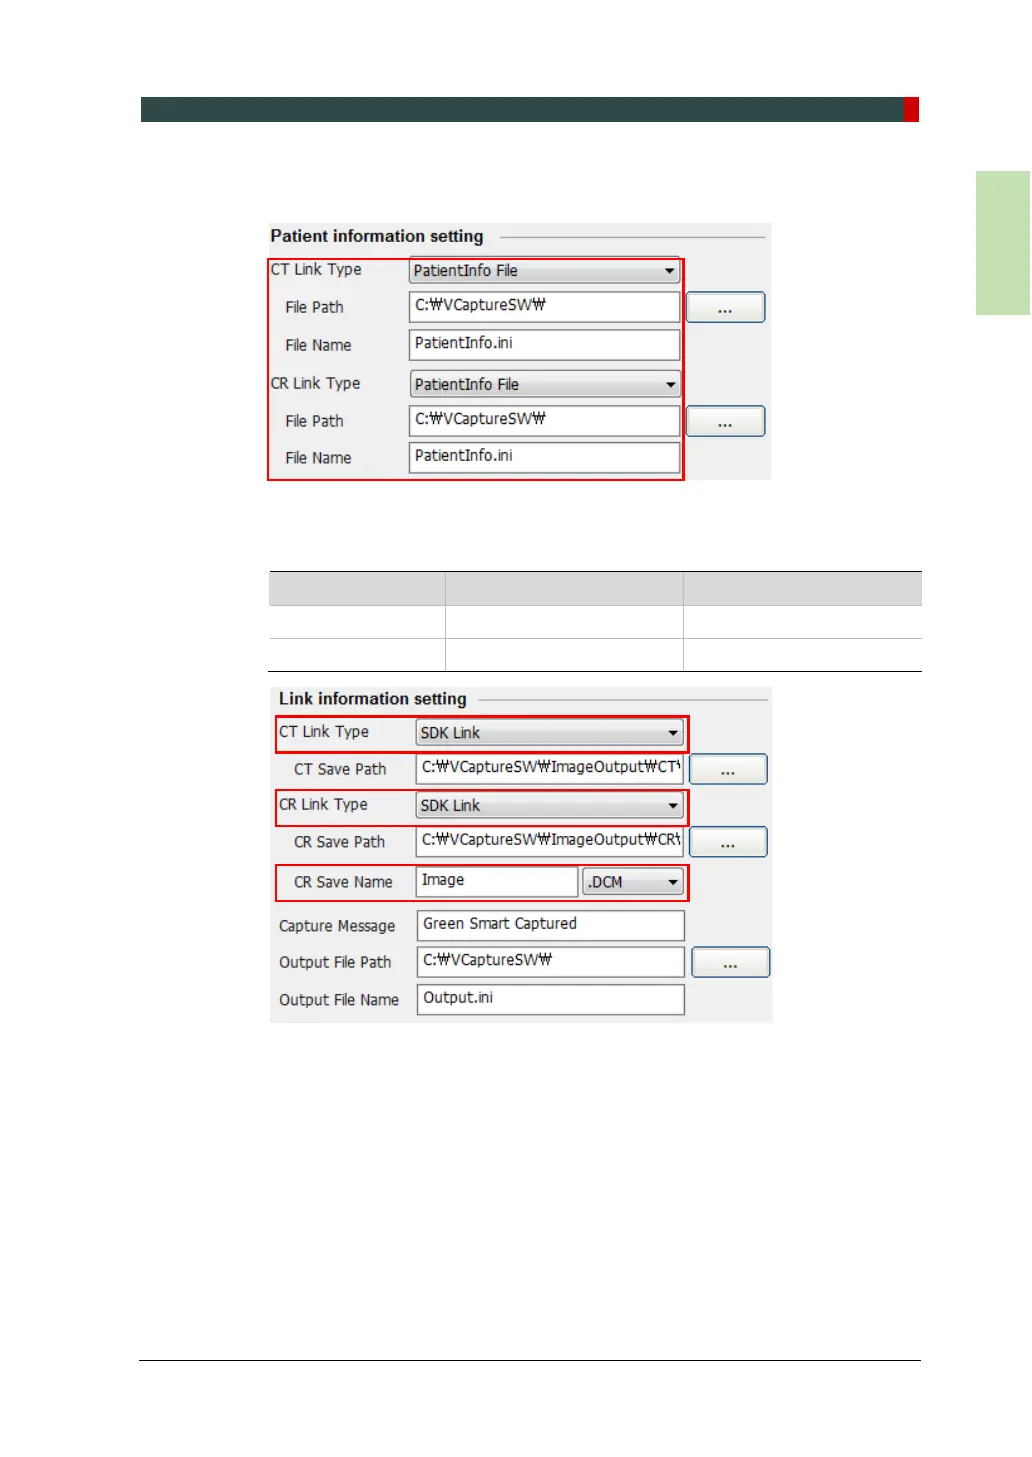Image resolution: width=1032 pixels, height=1457 pixels.
Task: Click the CT Save Path label
Action: 340,769
